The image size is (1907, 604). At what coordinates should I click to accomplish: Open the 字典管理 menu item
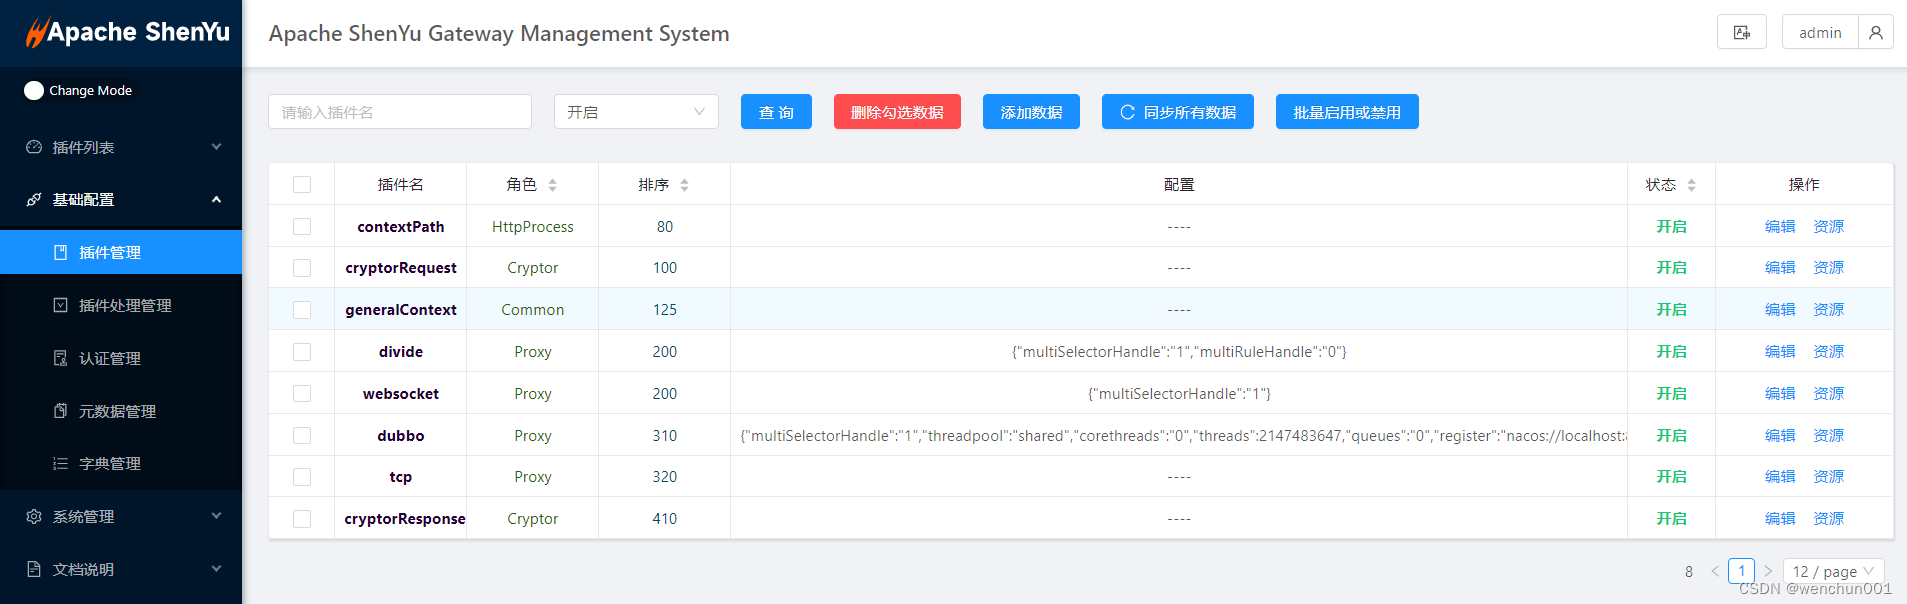coord(121,463)
